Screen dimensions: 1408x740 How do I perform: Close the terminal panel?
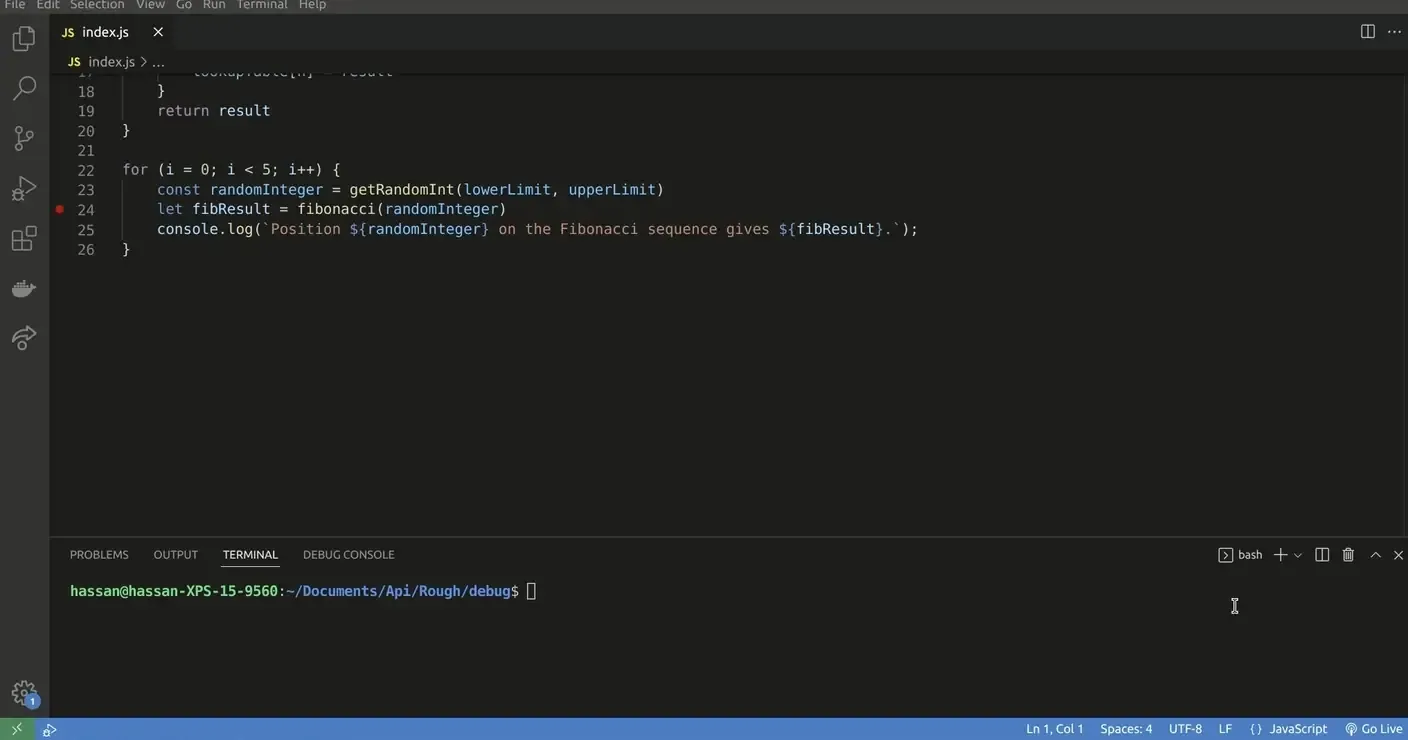point(1398,555)
